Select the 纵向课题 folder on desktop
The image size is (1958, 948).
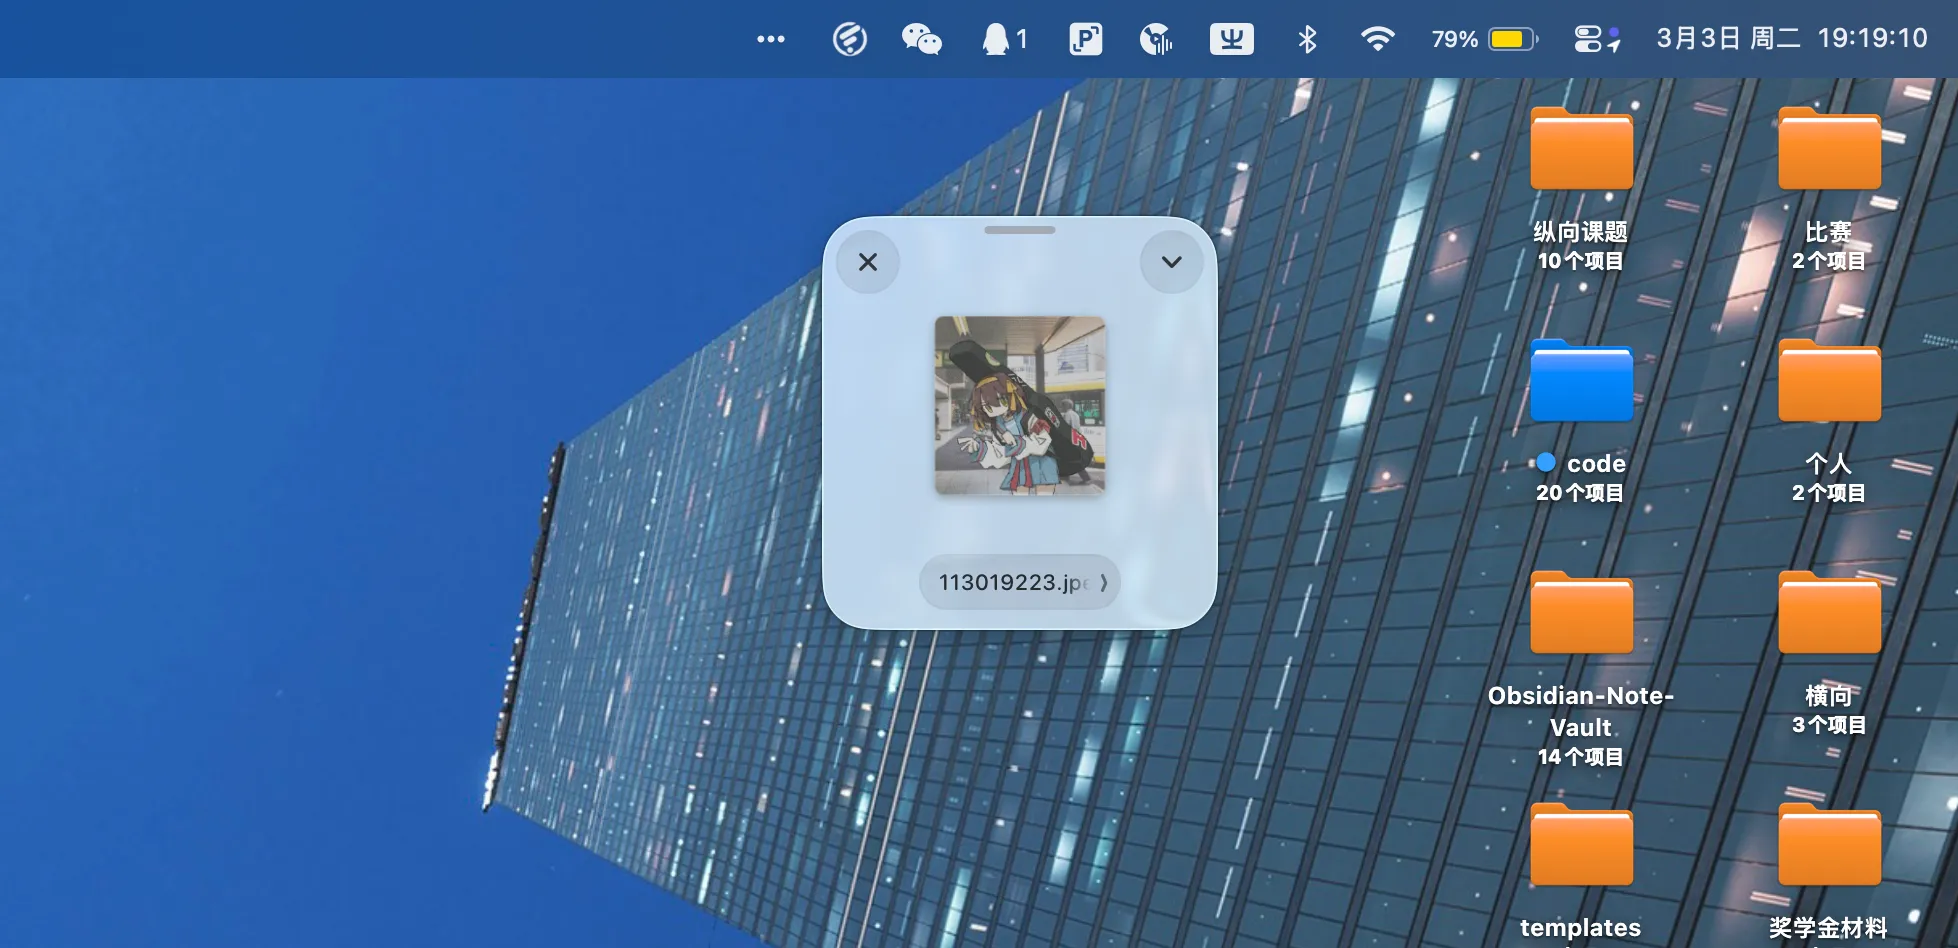tap(1581, 150)
